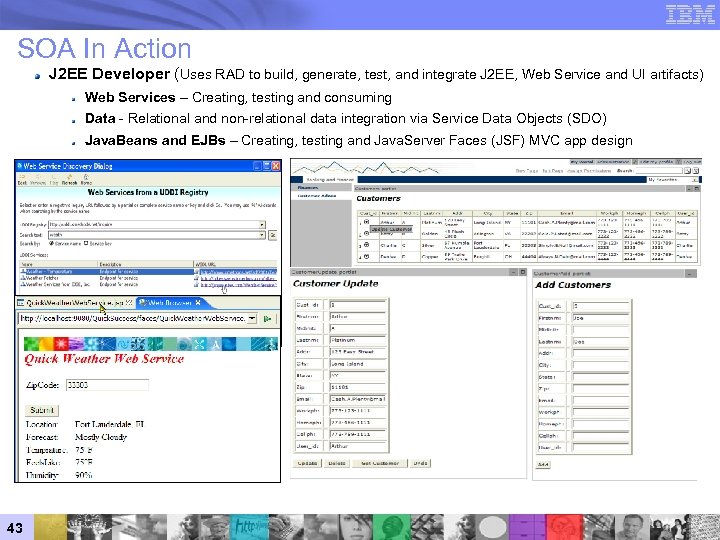Click the rightmost icon beside the portal Search field
Screen dimensions: 720x540
[x=695, y=171]
